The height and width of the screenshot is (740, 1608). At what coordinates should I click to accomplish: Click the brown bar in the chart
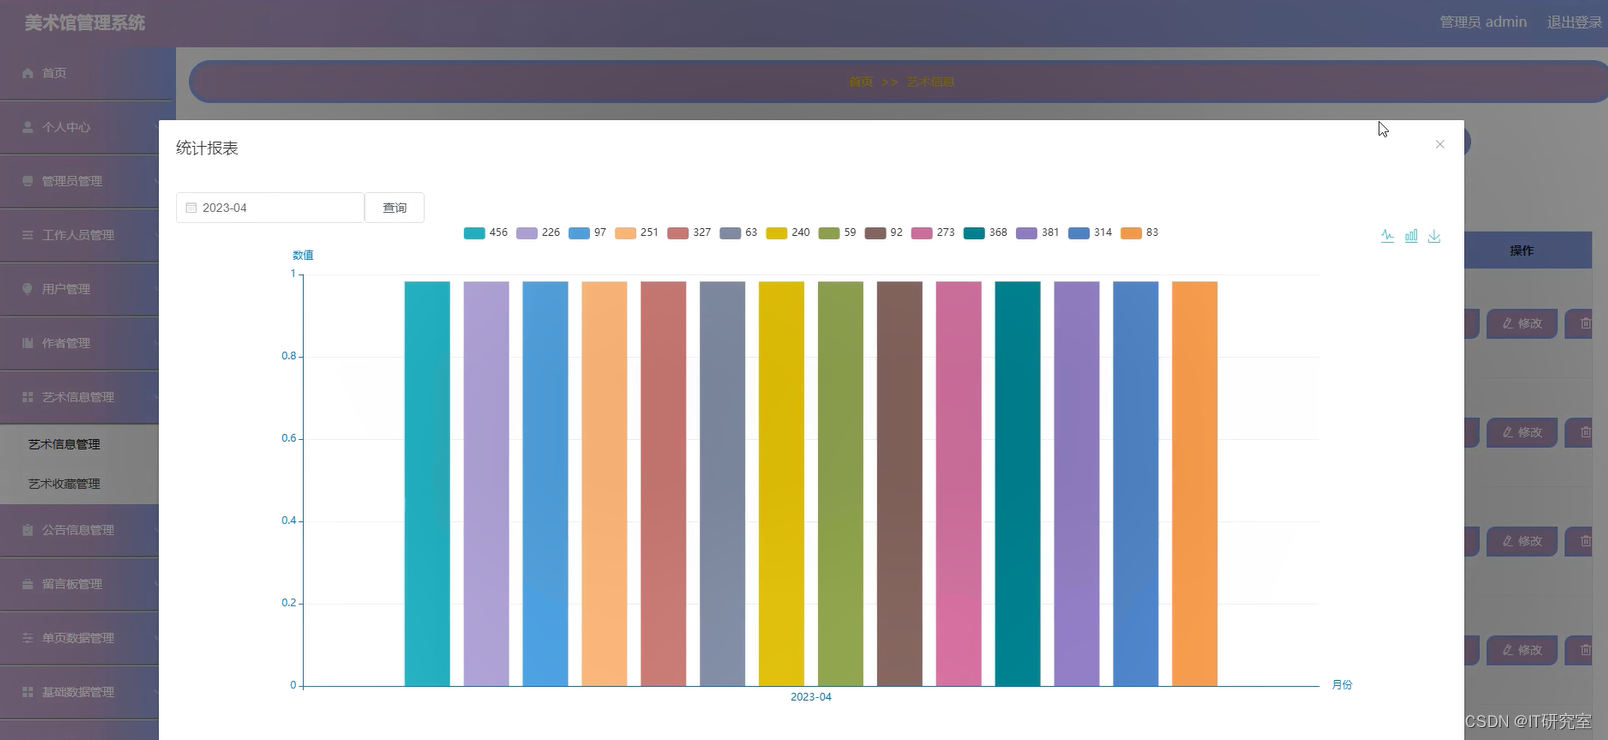899,484
